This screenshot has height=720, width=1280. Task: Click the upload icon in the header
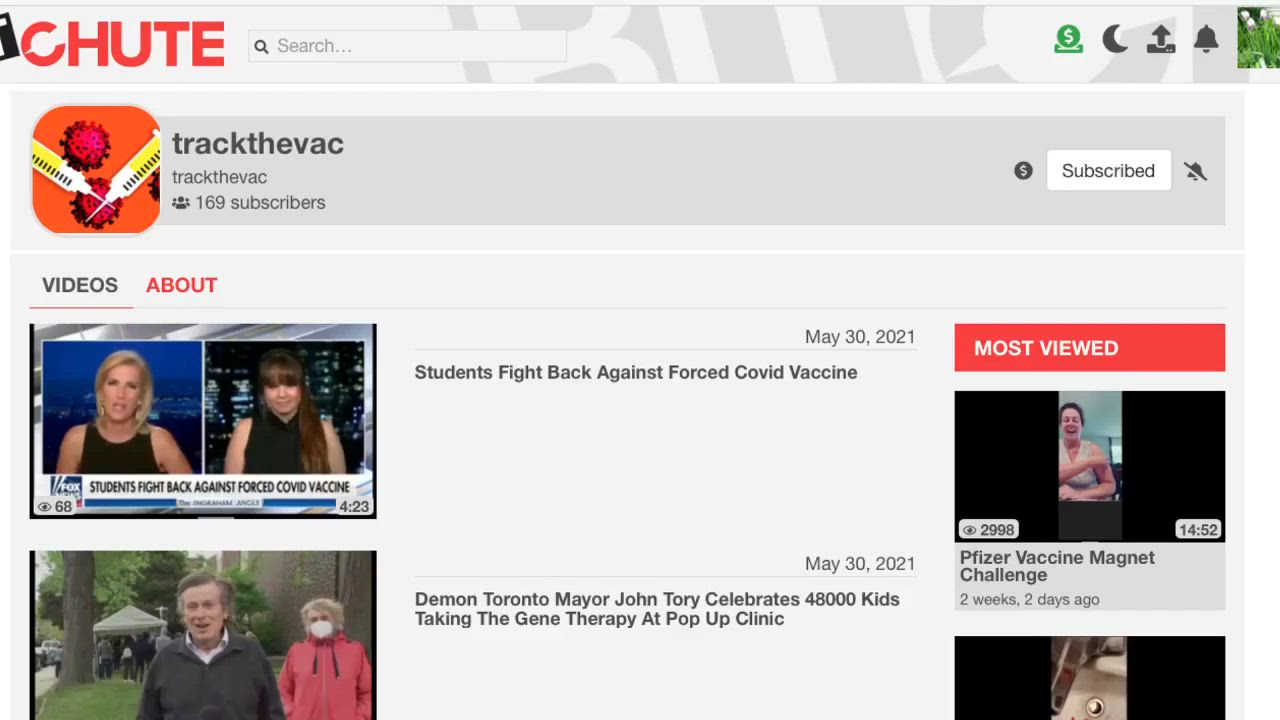point(1160,39)
